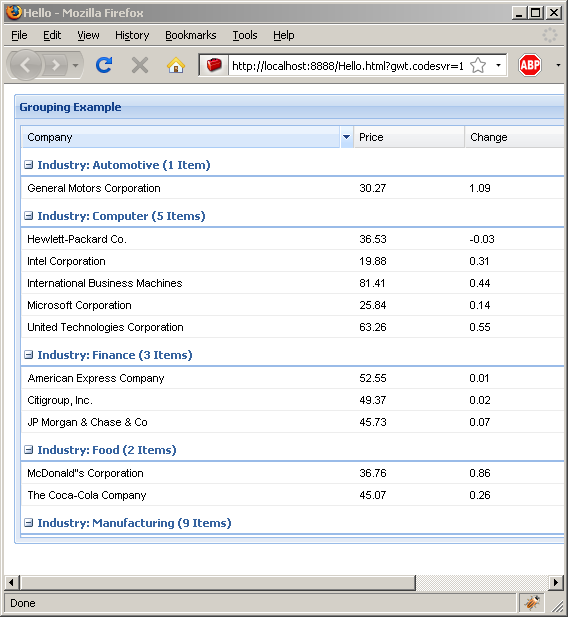Reload the page with the Reload icon
The image size is (568, 617).
tap(104, 65)
